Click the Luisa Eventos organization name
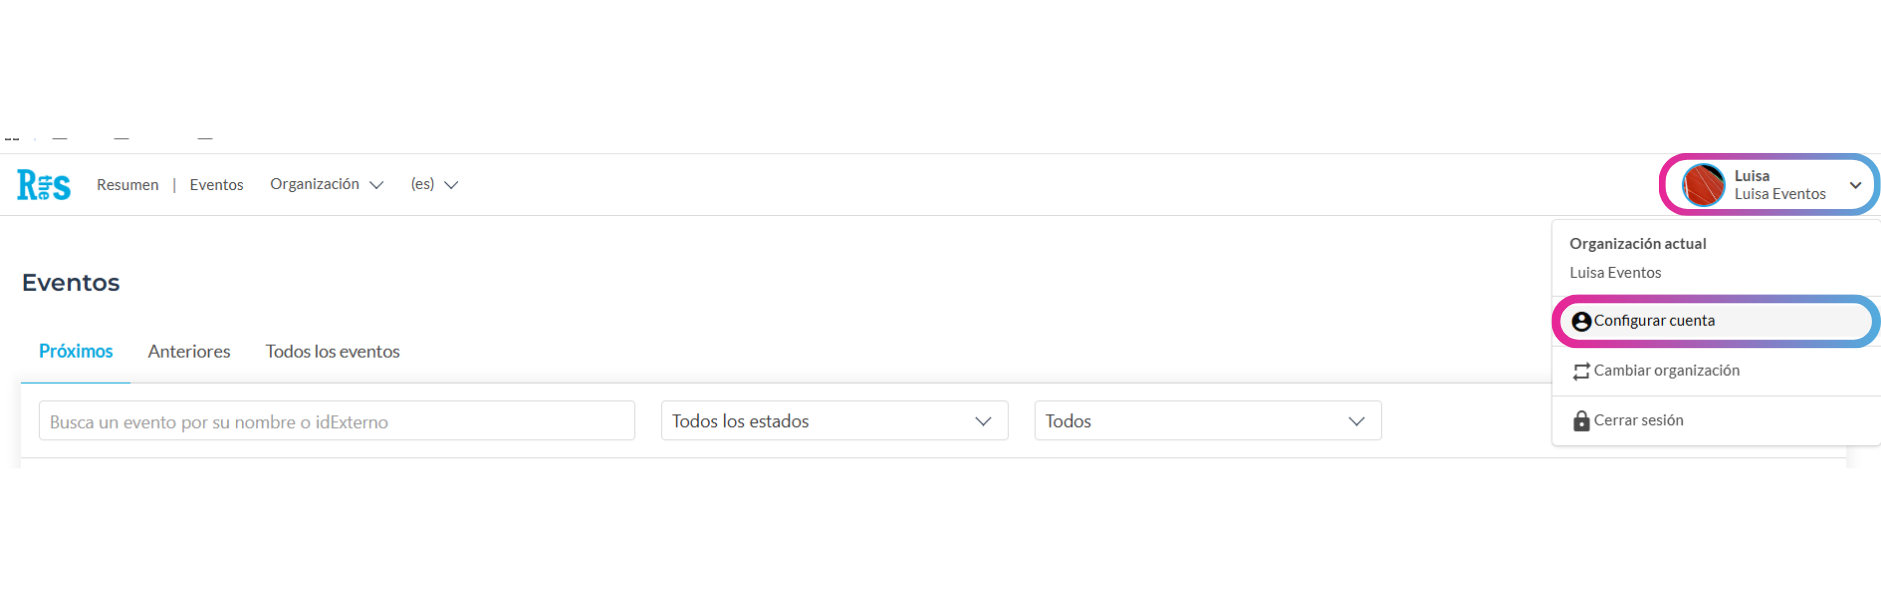The height and width of the screenshot is (612, 1881). [1615, 272]
